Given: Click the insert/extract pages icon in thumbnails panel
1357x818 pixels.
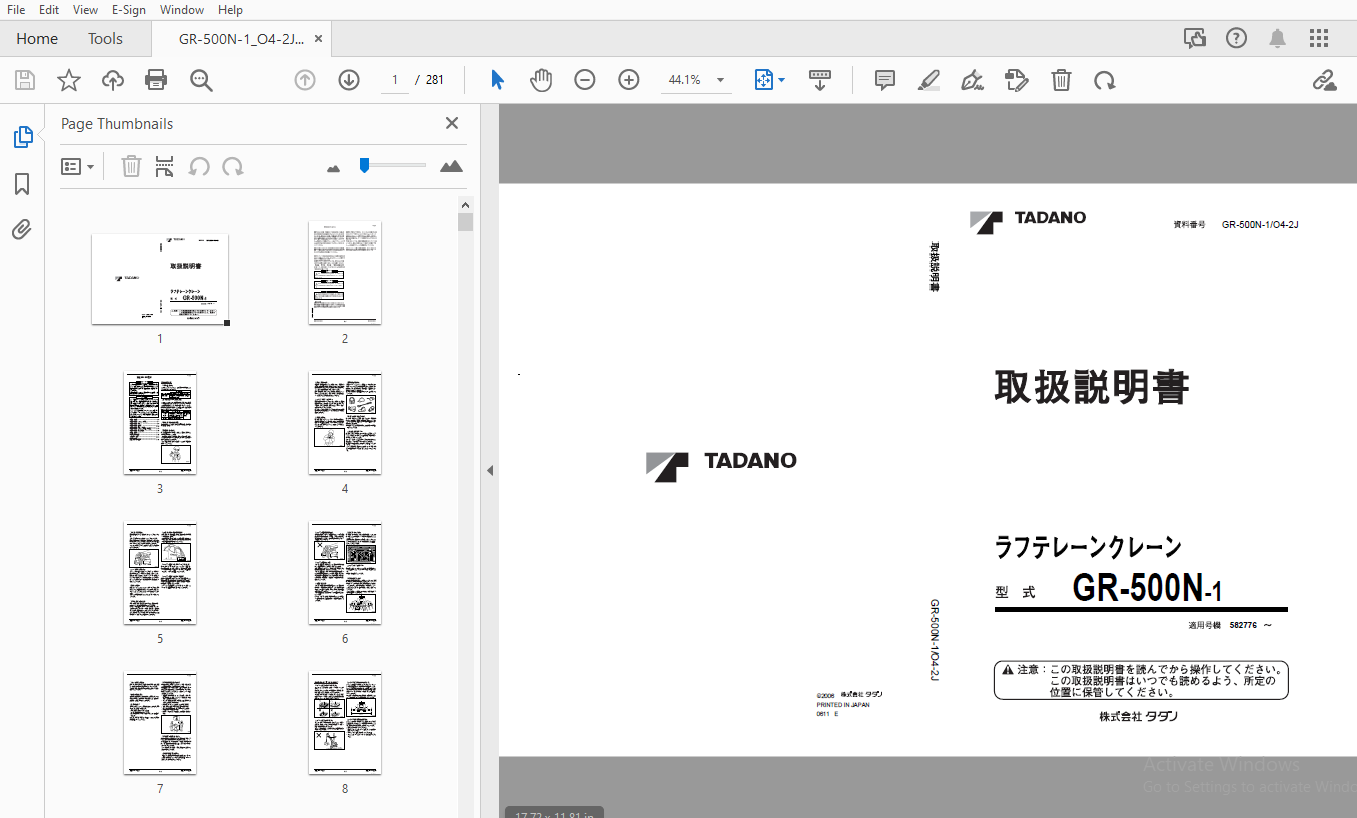Looking at the screenshot, I should point(165,167).
